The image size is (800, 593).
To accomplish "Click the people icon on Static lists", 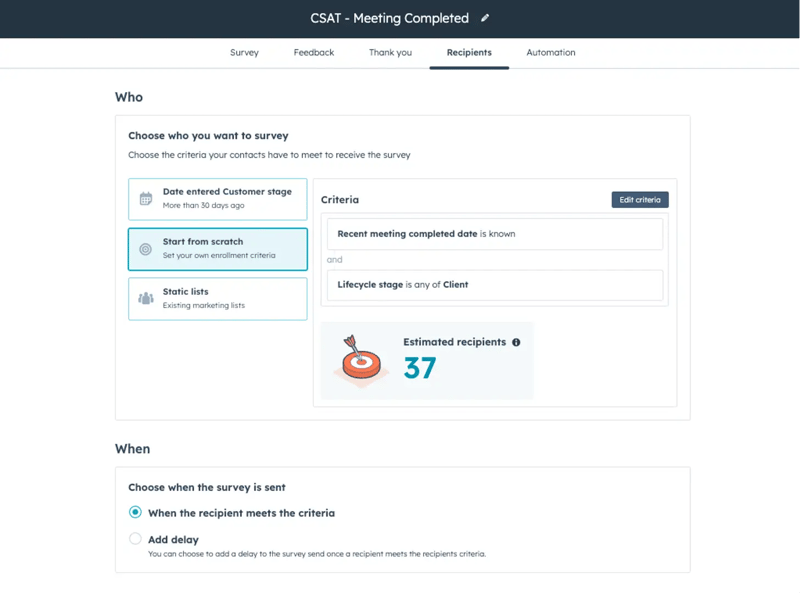I will tap(146, 298).
